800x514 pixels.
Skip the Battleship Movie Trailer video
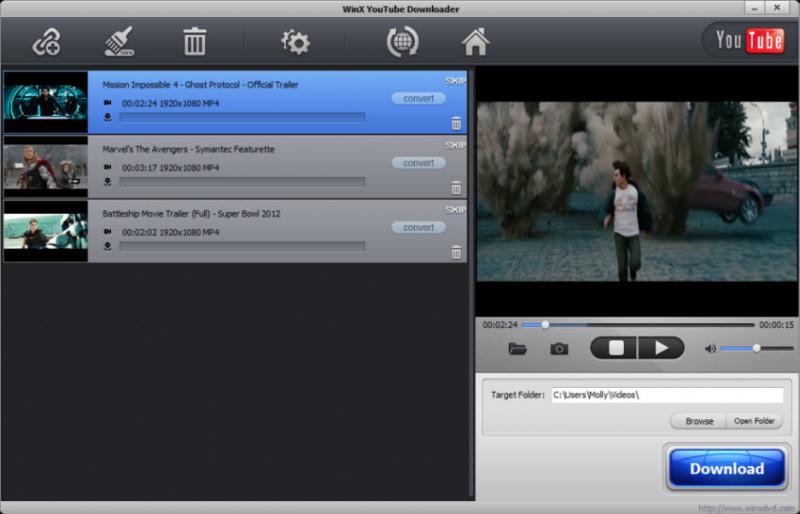coord(455,209)
